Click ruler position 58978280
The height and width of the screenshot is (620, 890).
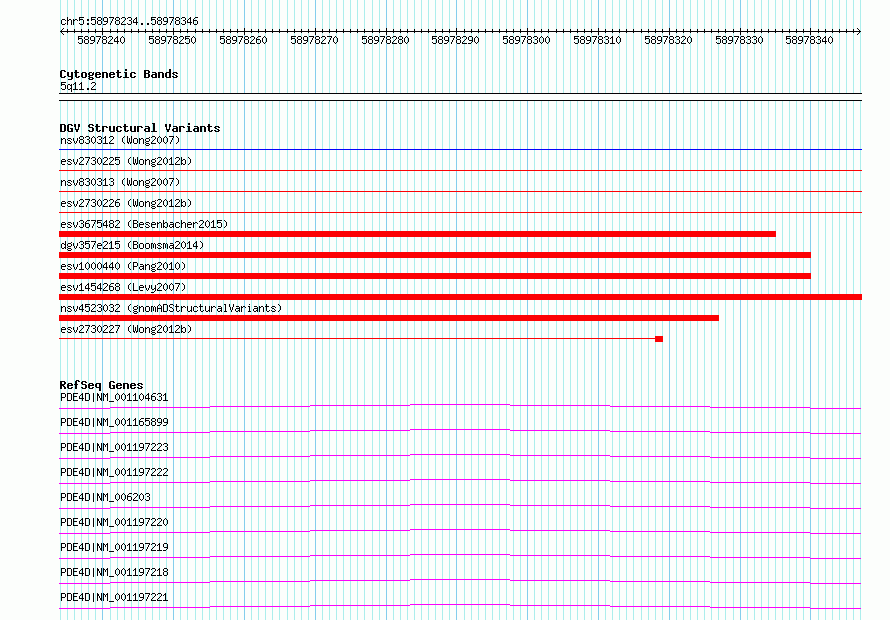click(385, 40)
